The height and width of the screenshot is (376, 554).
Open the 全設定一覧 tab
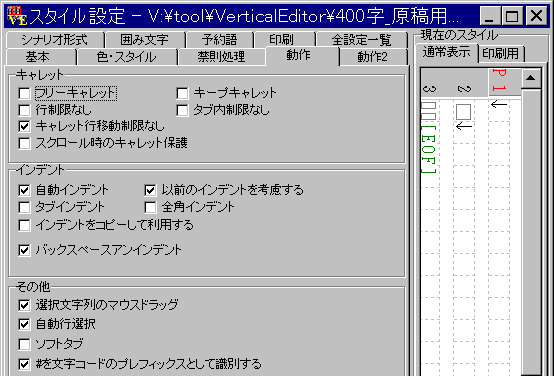pos(362,40)
